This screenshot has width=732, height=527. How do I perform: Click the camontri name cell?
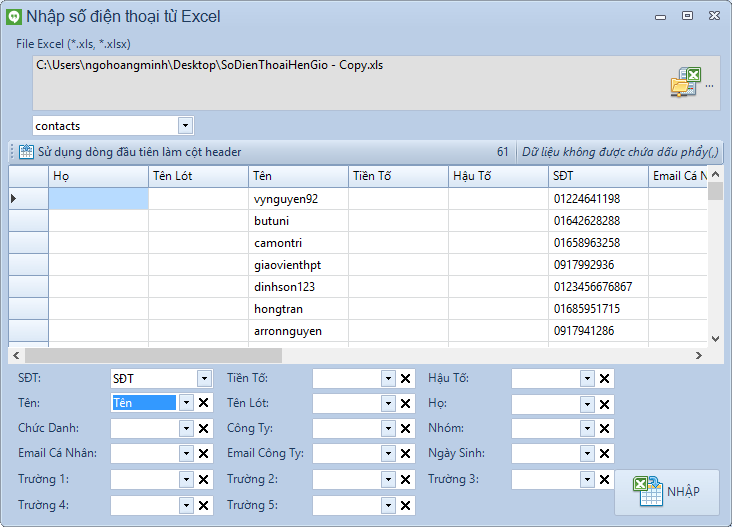(298, 243)
